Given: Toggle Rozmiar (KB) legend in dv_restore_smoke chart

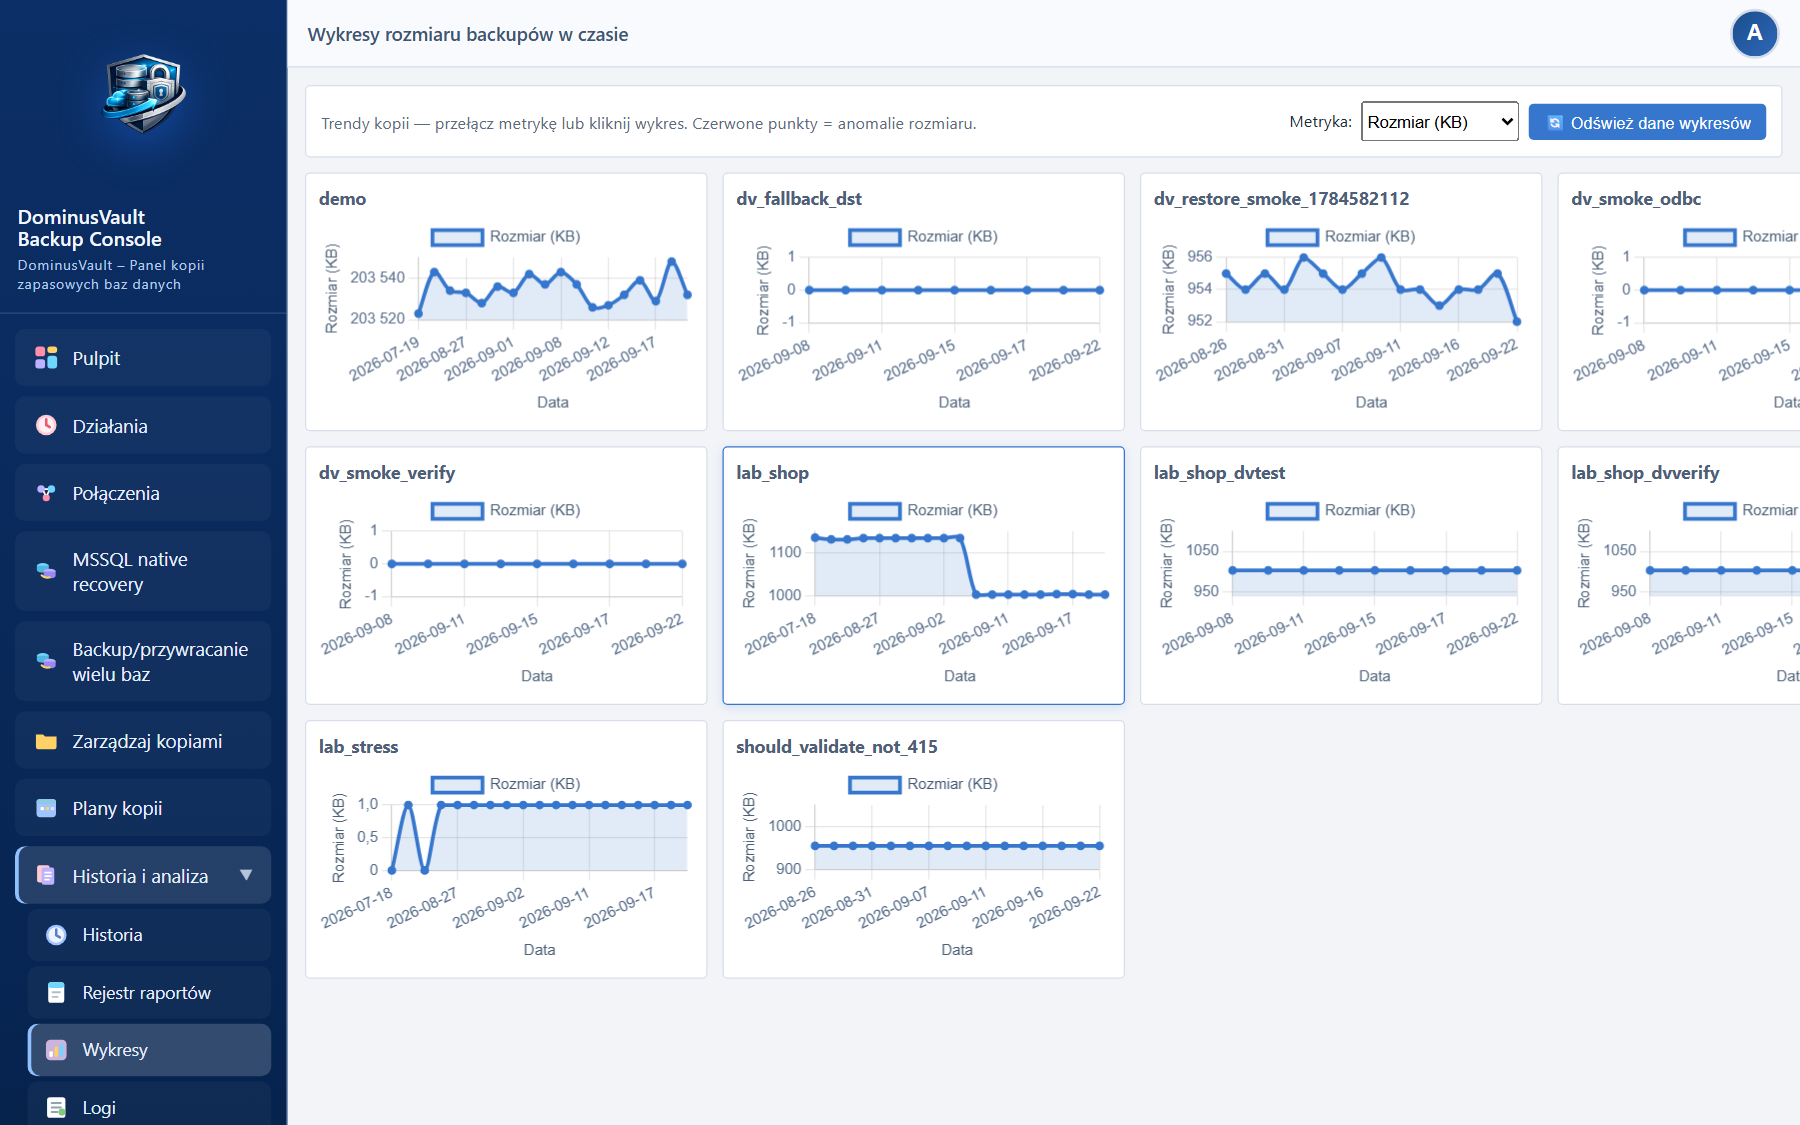Looking at the screenshot, I should pyautogui.click(x=1341, y=237).
